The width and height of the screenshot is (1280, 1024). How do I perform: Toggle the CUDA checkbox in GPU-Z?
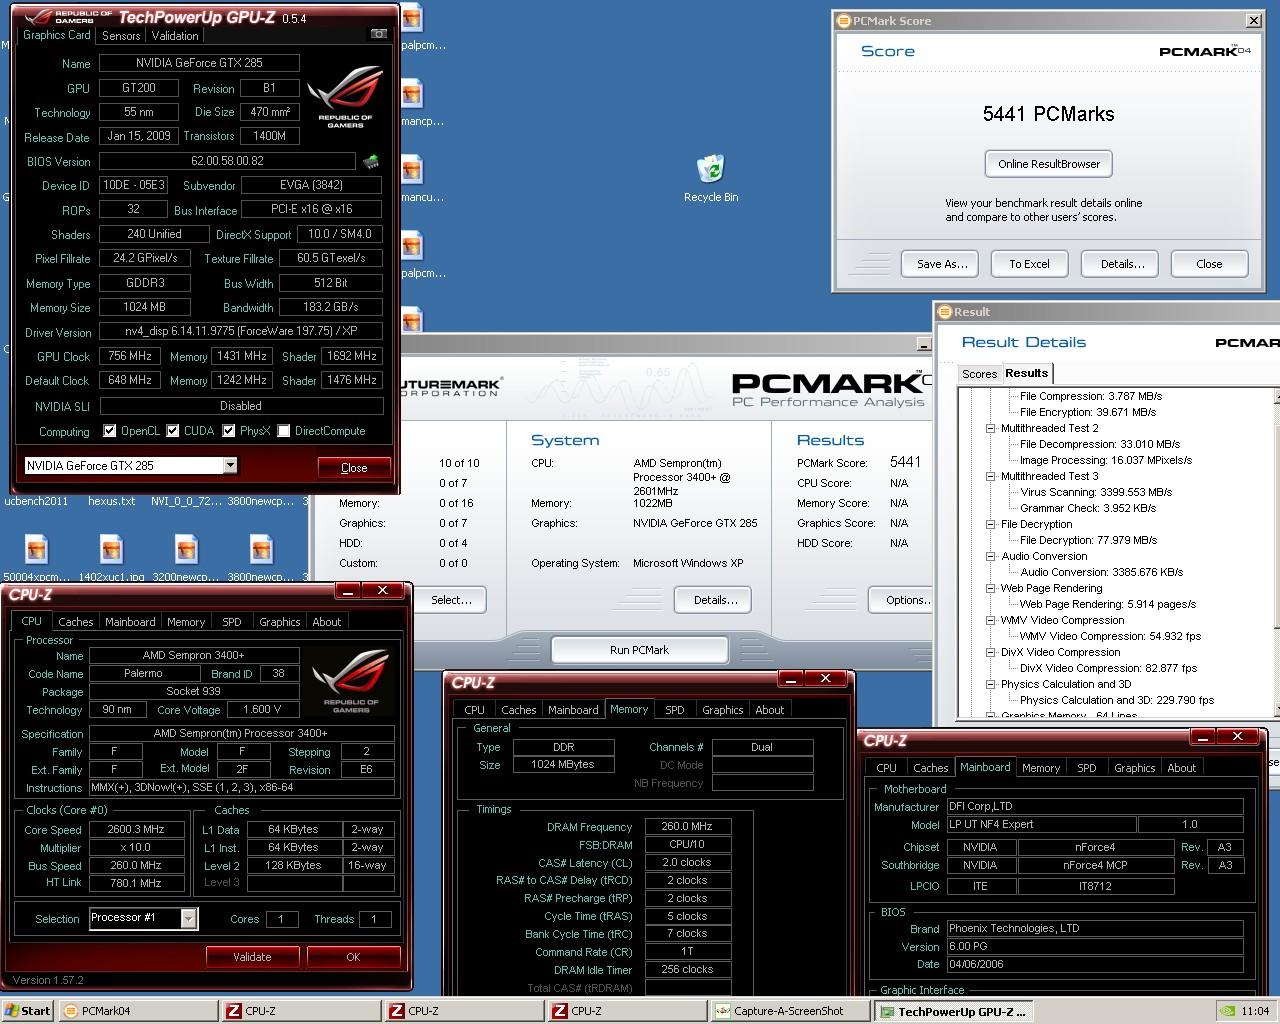point(173,431)
